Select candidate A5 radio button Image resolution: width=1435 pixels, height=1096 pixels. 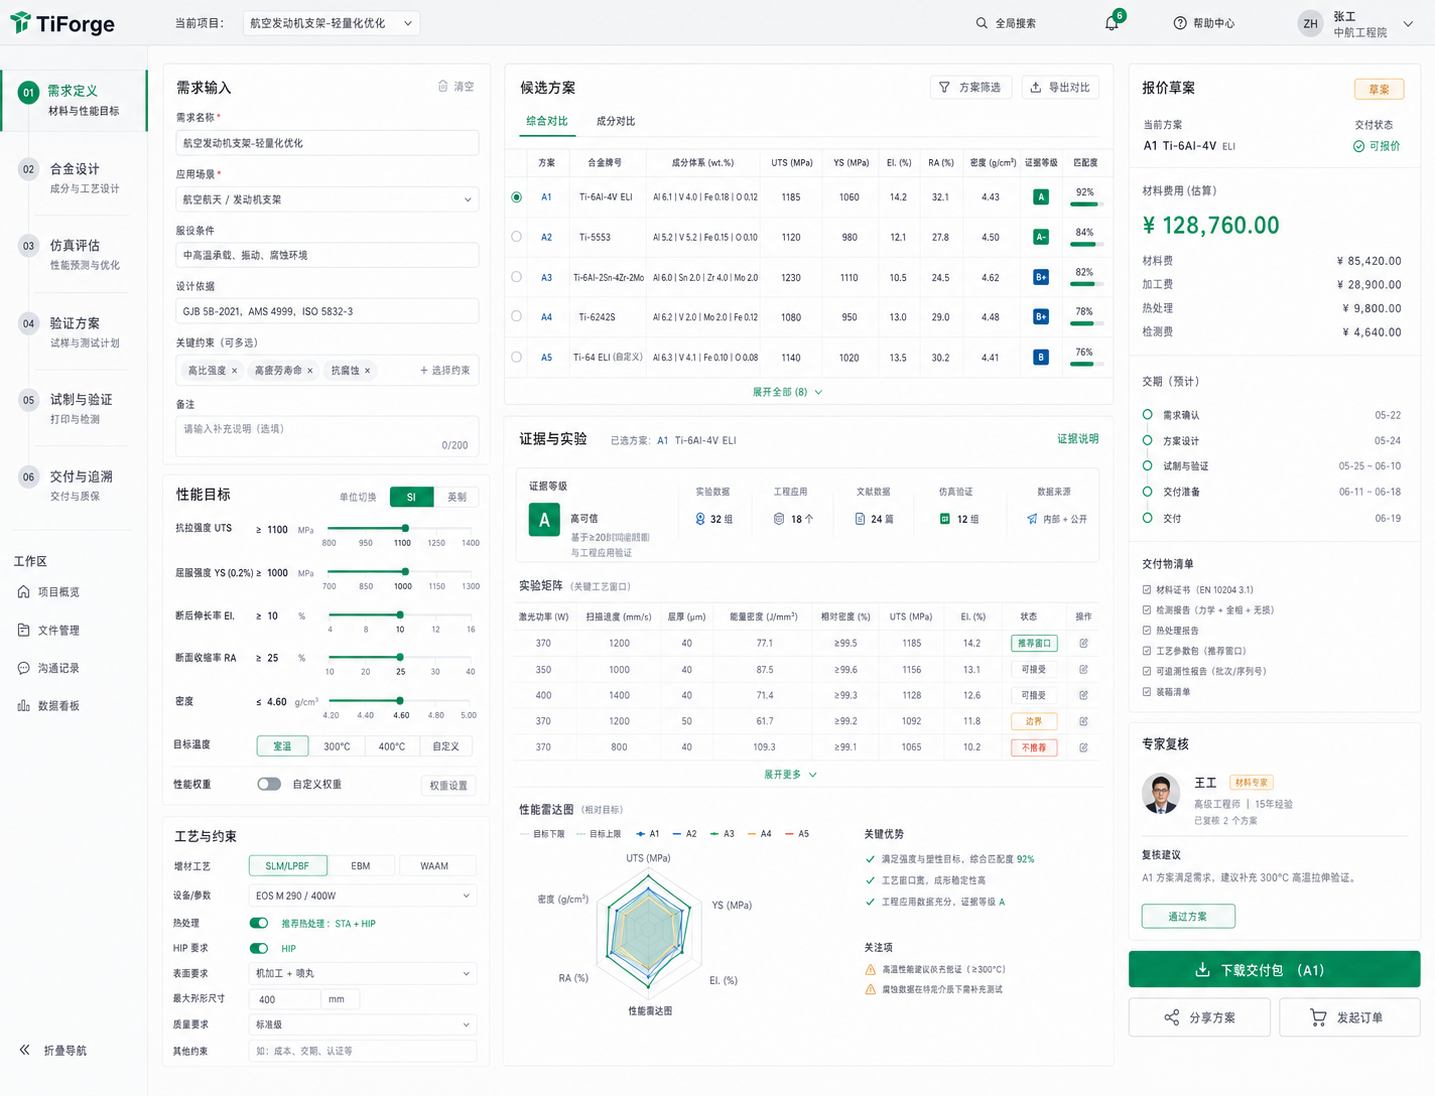[x=516, y=357]
